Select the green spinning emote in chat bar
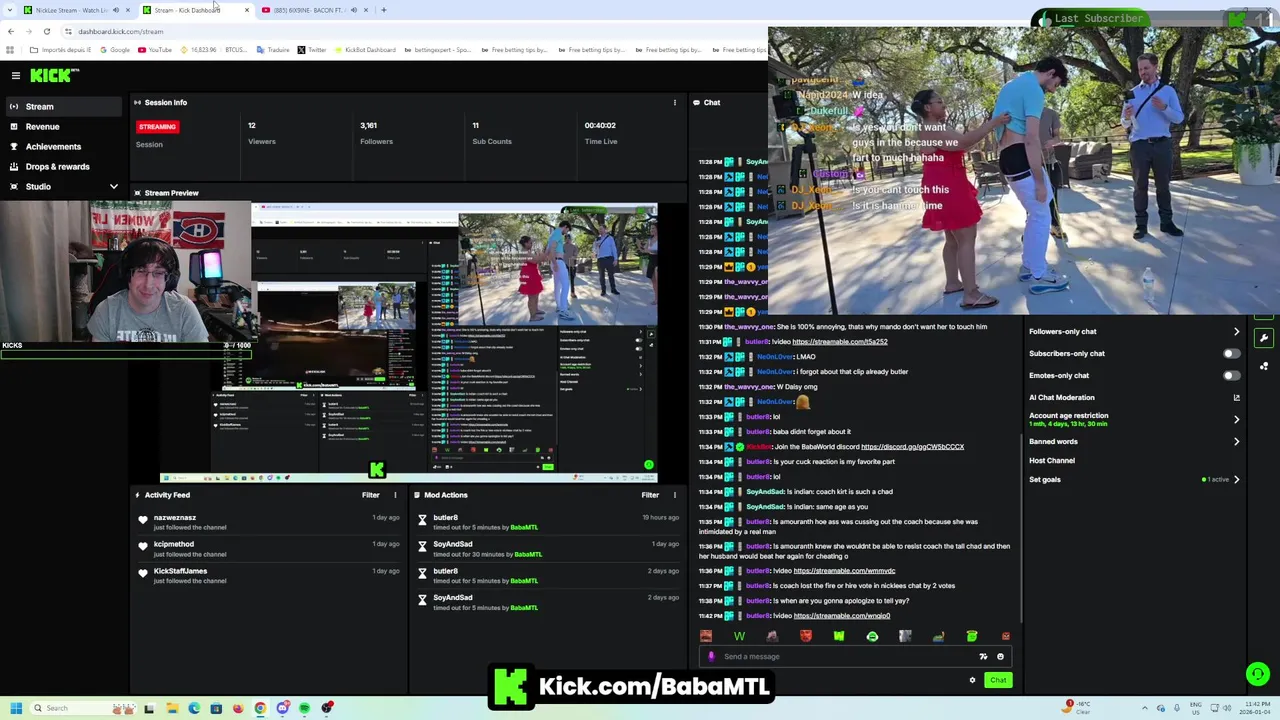Screen dimensions: 1280x720 tap(872, 636)
